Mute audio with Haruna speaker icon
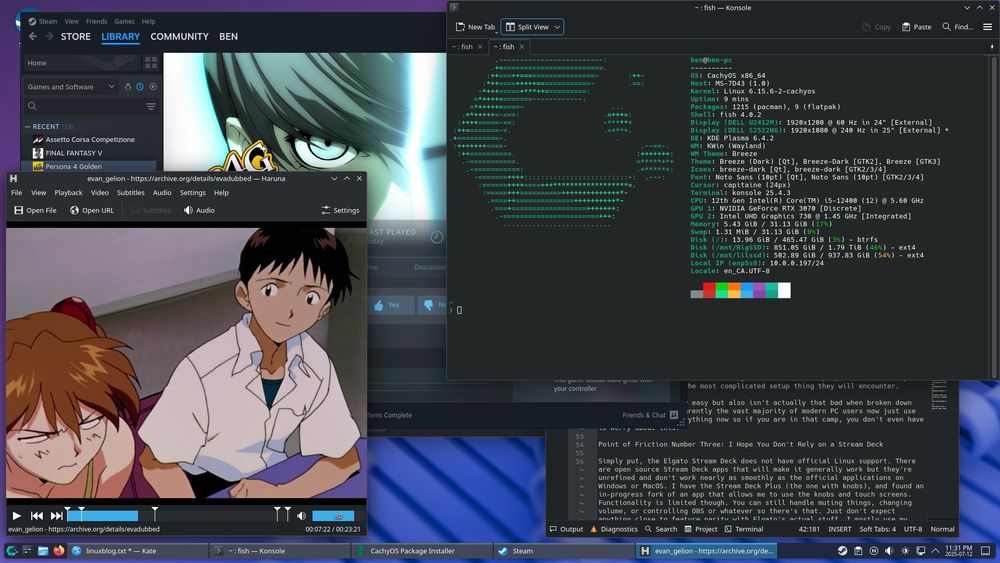1000x563 pixels. (302, 515)
